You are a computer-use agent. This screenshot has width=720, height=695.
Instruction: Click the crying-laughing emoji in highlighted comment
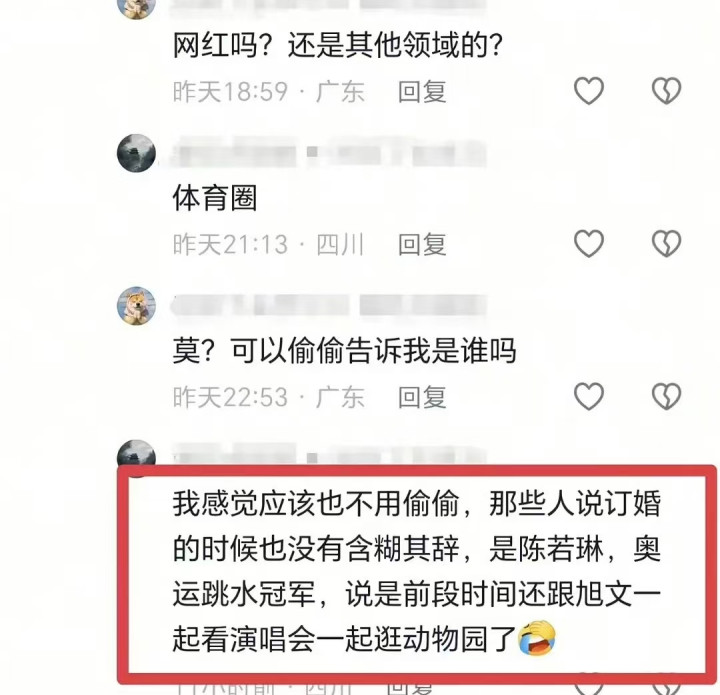pyautogui.click(x=537, y=638)
